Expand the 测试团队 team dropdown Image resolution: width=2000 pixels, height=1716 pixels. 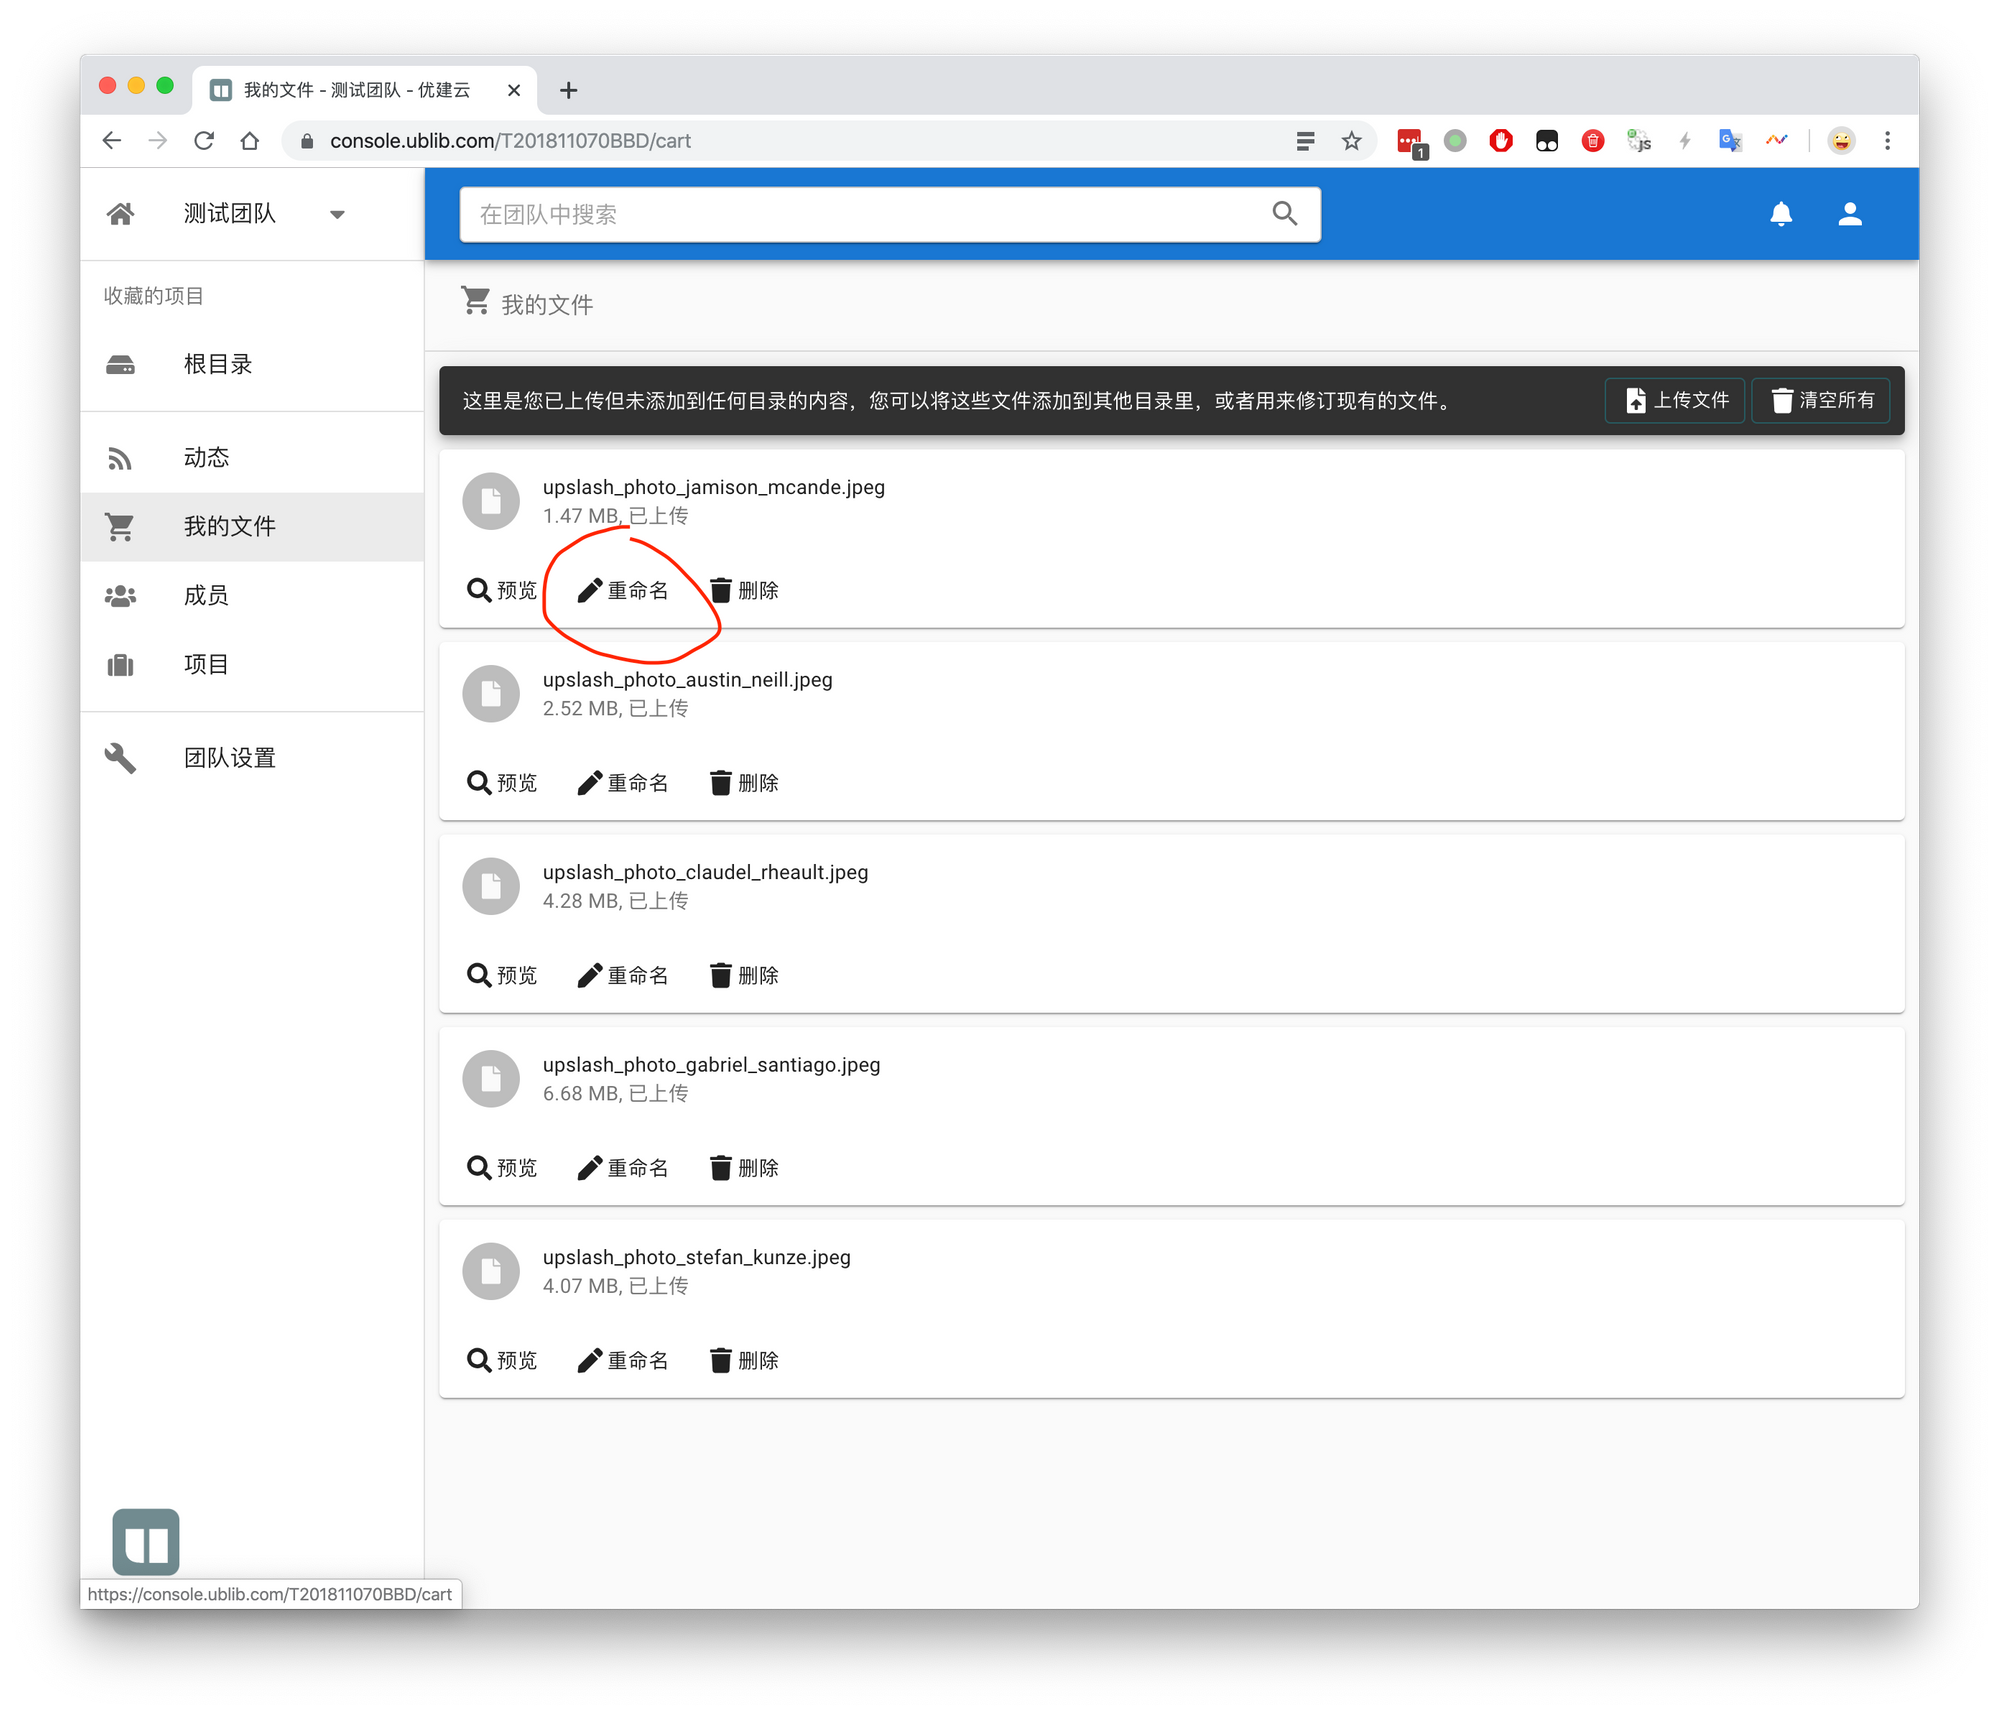point(337,214)
